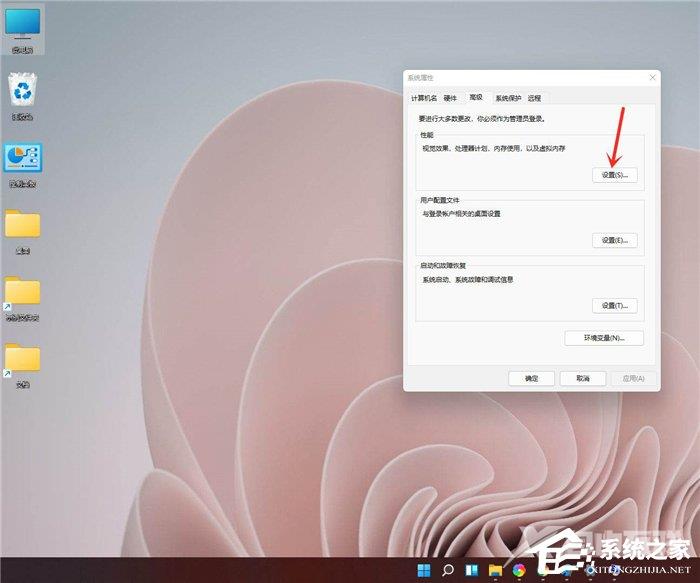Click the 与登录帐户相关的桌面设置 description
This screenshot has height=583, width=700.
pos(461,214)
